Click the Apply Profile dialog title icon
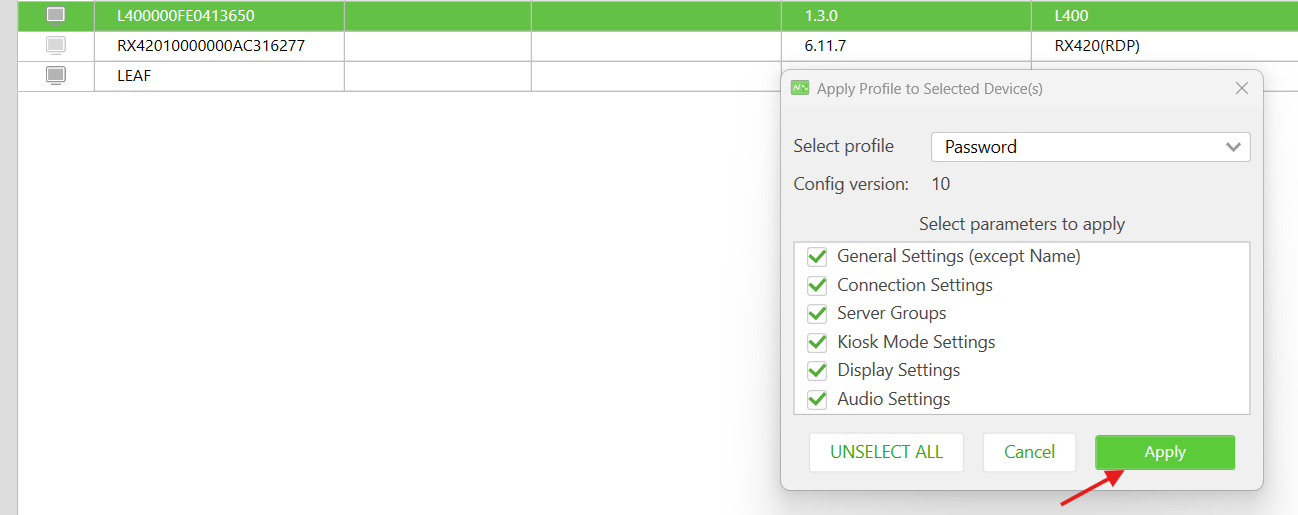 tap(800, 88)
